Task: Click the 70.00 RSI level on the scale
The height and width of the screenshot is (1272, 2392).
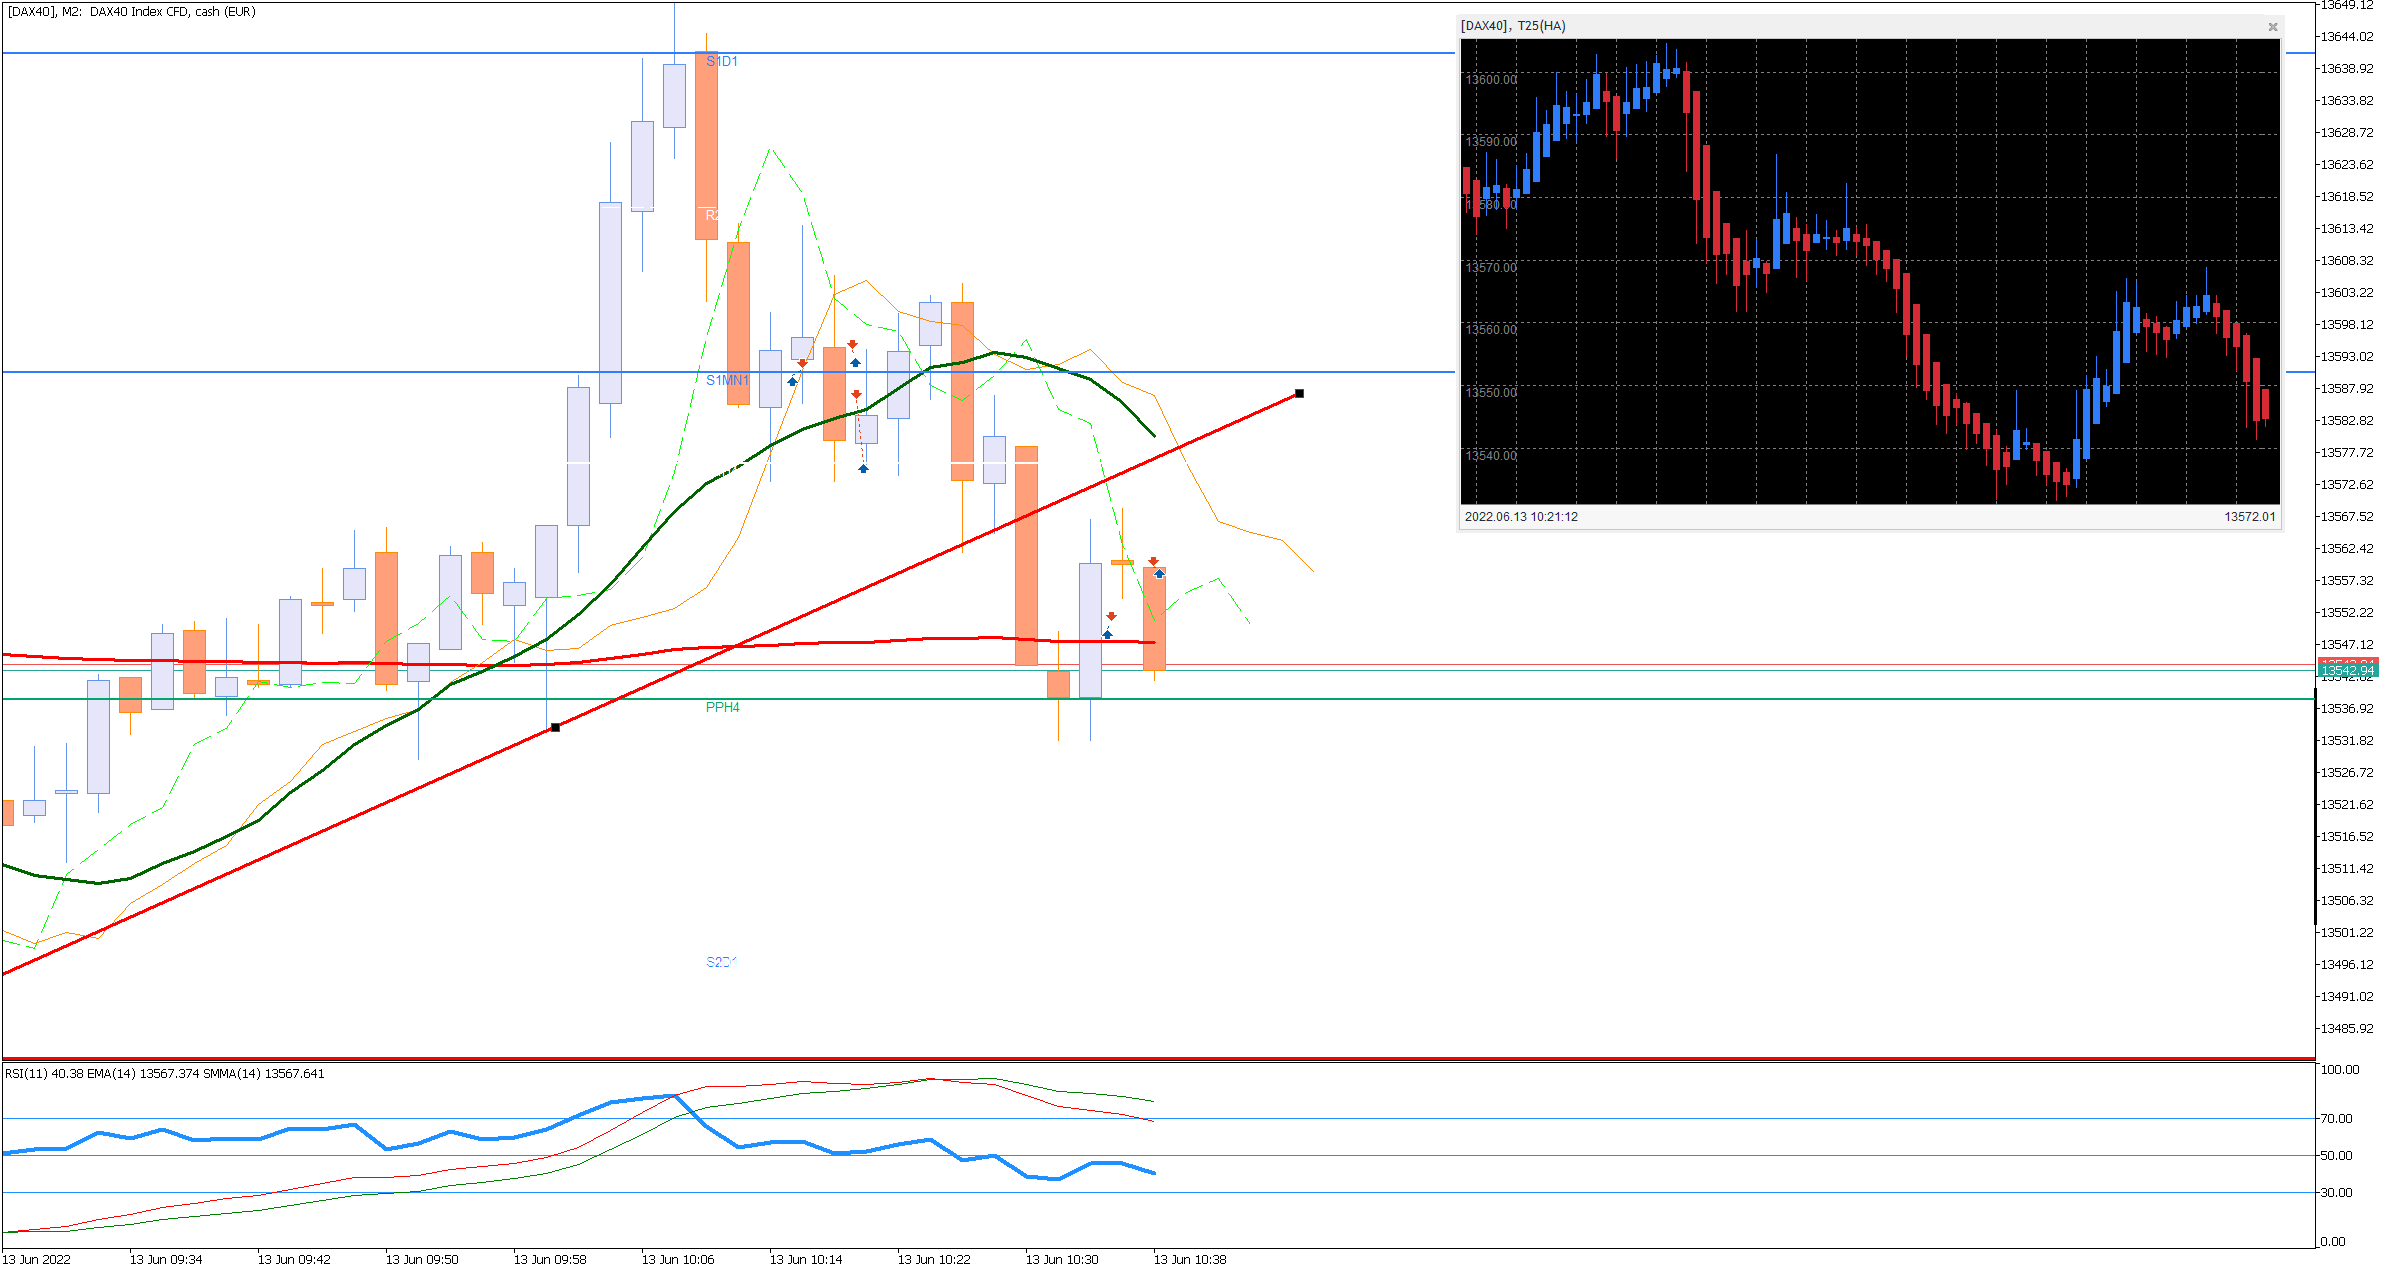Action: pos(2336,1119)
